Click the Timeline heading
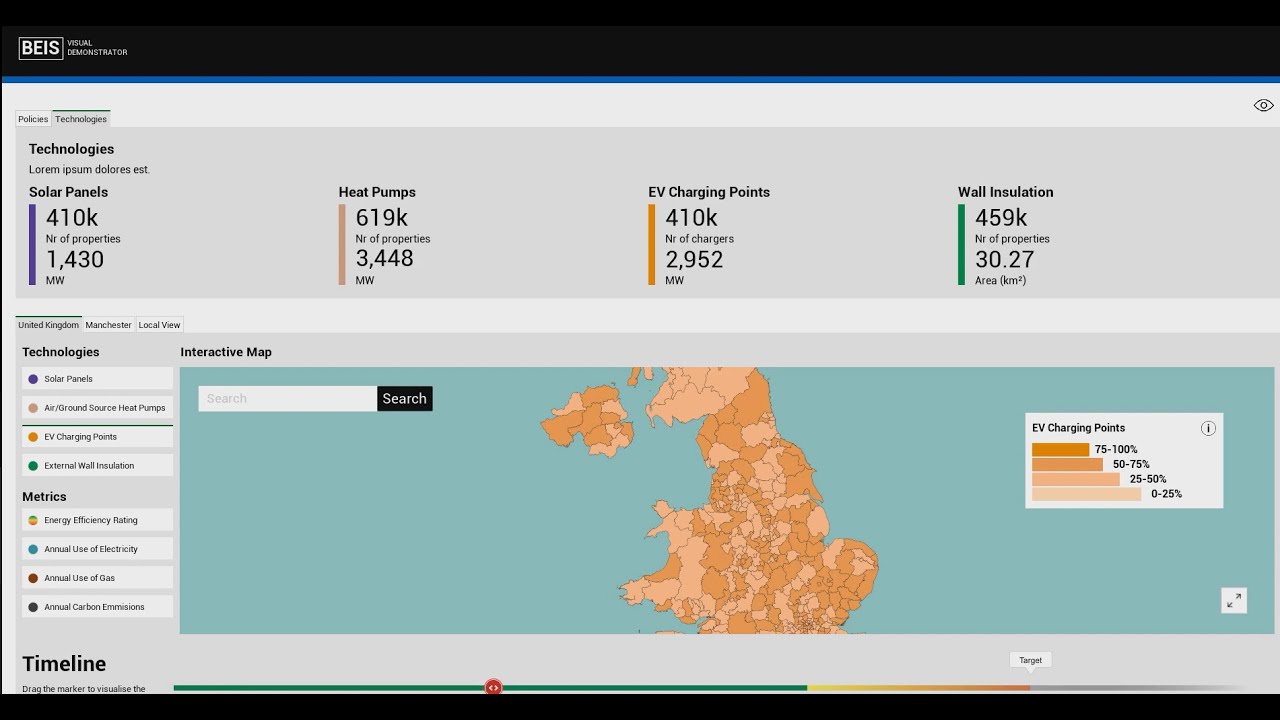The height and width of the screenshot is (720, 1280). [64, 664]
